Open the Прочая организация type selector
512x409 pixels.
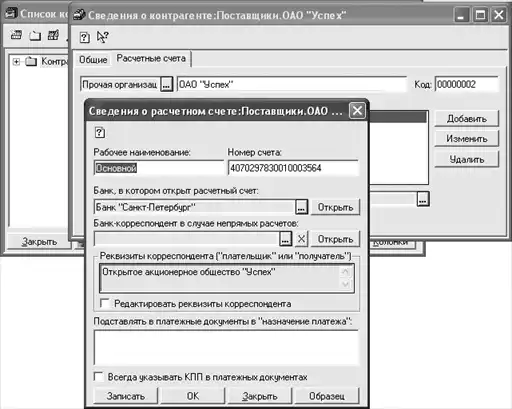tap(166, 85)
